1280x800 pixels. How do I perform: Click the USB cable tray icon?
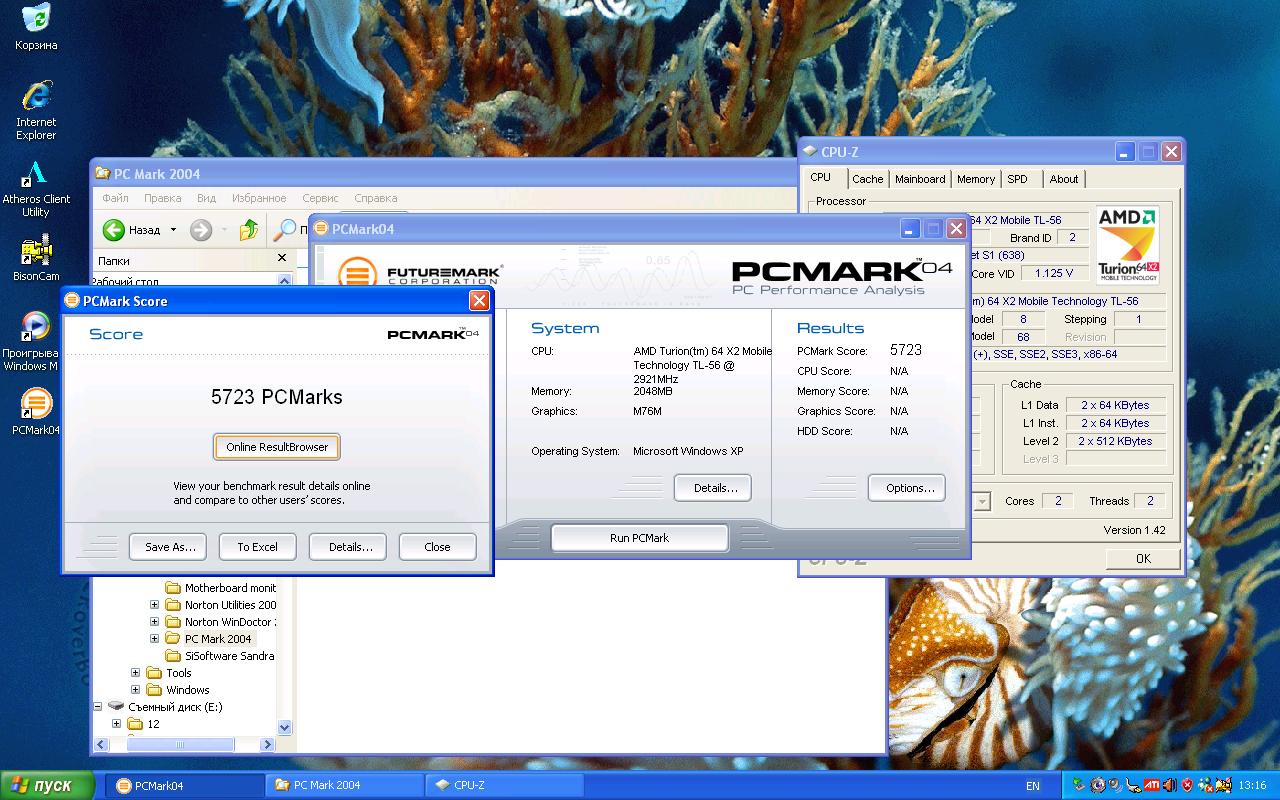pos(1134,785)
